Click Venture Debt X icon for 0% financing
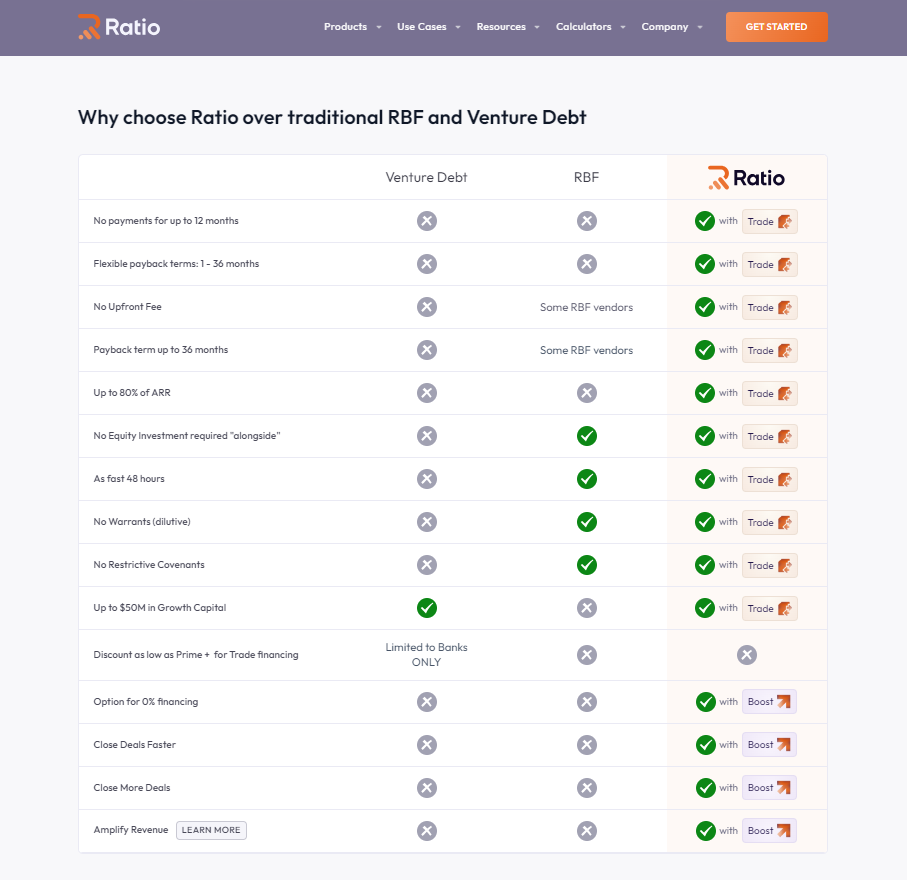This screenshot has width=907, height=880. 427,702
